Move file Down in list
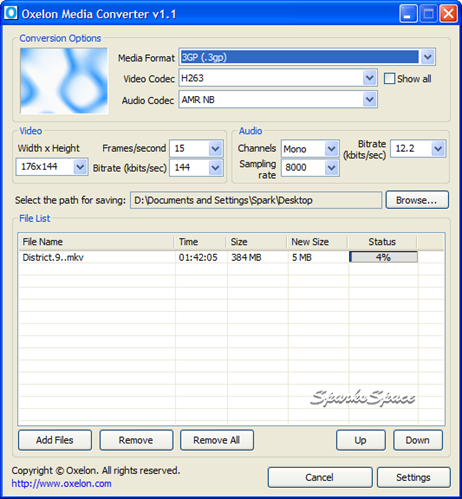 (x=418, y=440)
